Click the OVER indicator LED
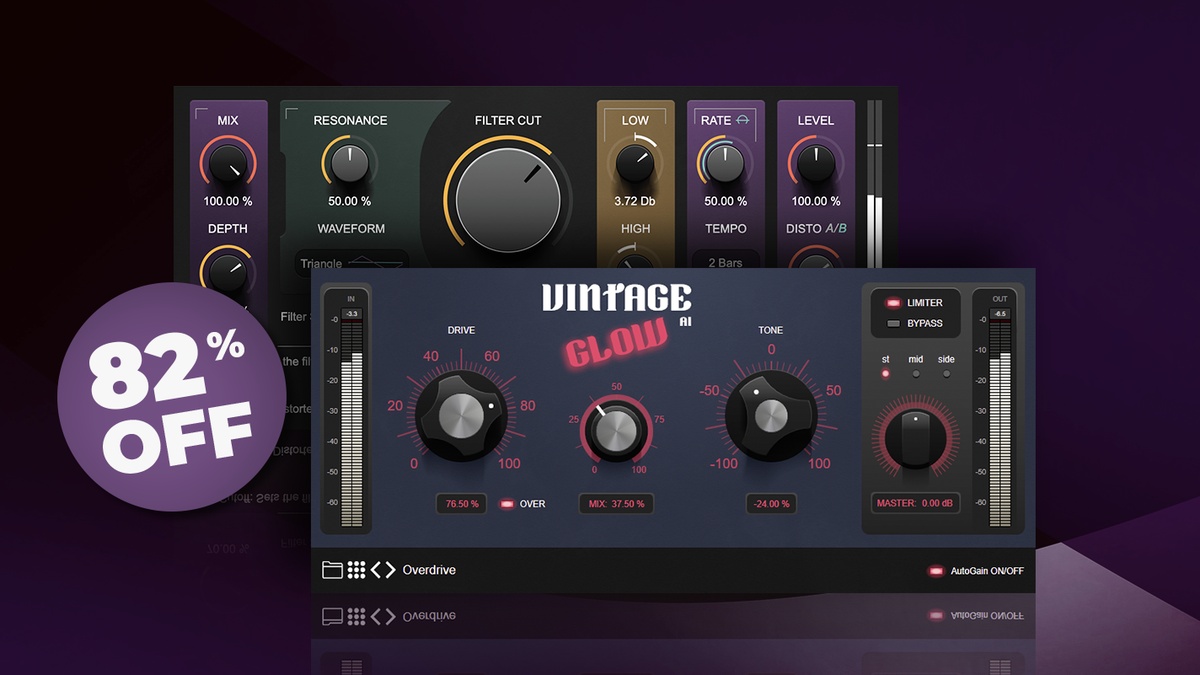 tap(507, 503)
